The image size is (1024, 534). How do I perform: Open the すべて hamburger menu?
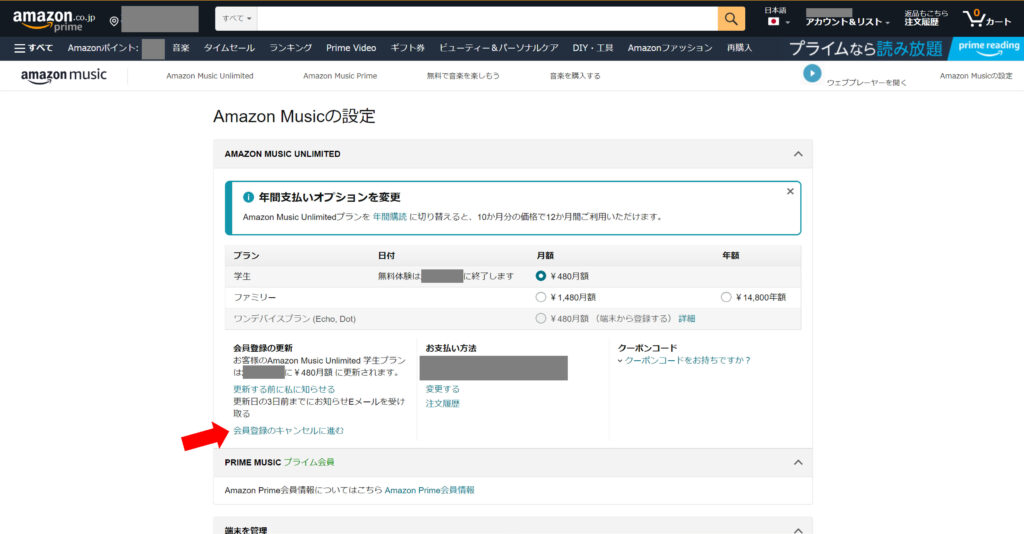[x=33, y=48]
